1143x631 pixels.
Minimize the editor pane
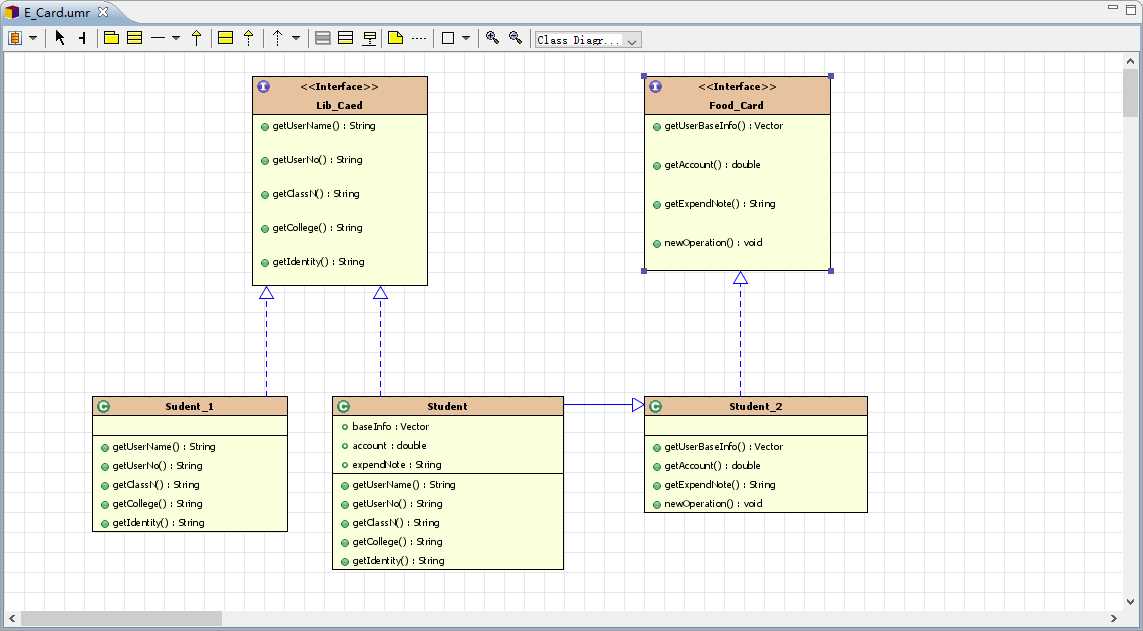[1113, 8]
